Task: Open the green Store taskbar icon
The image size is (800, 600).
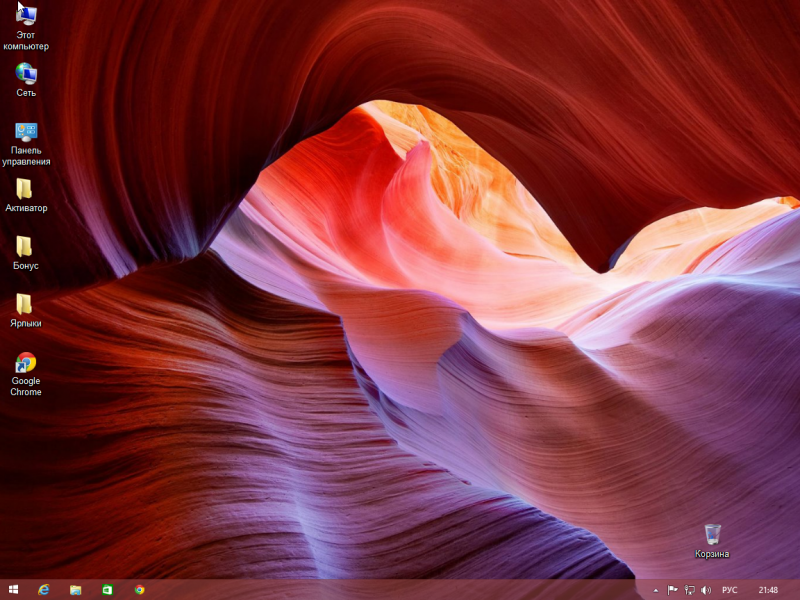Action: click(107, 590)
